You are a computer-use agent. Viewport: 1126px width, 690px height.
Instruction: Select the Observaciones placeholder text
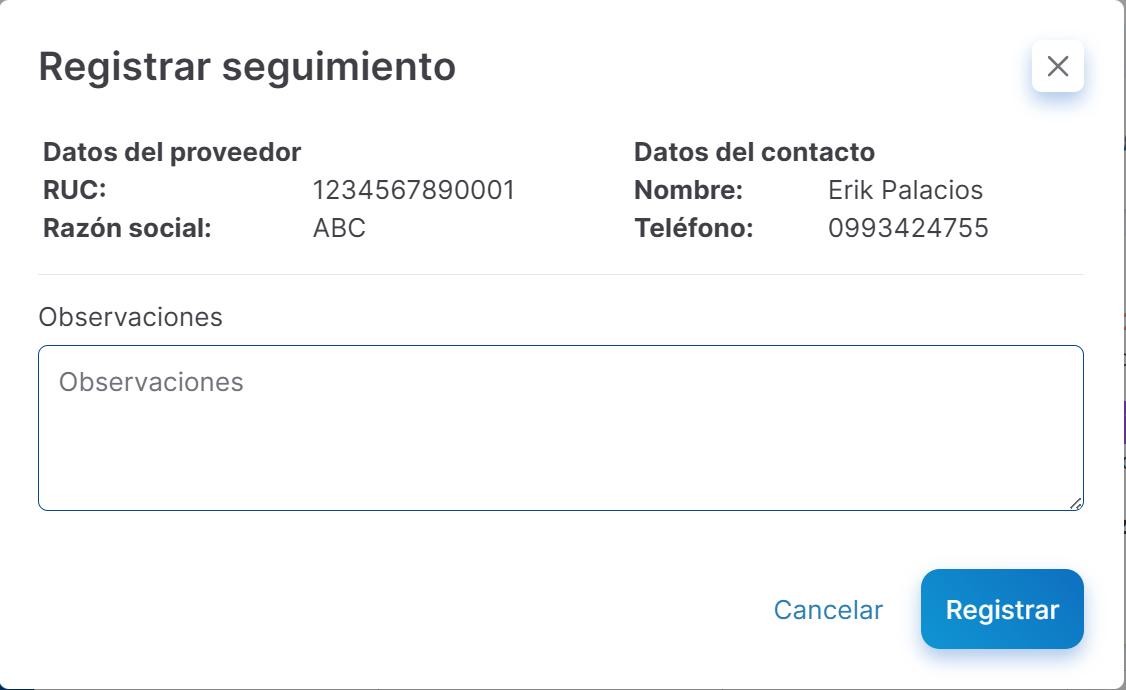(x=150, y=381)
